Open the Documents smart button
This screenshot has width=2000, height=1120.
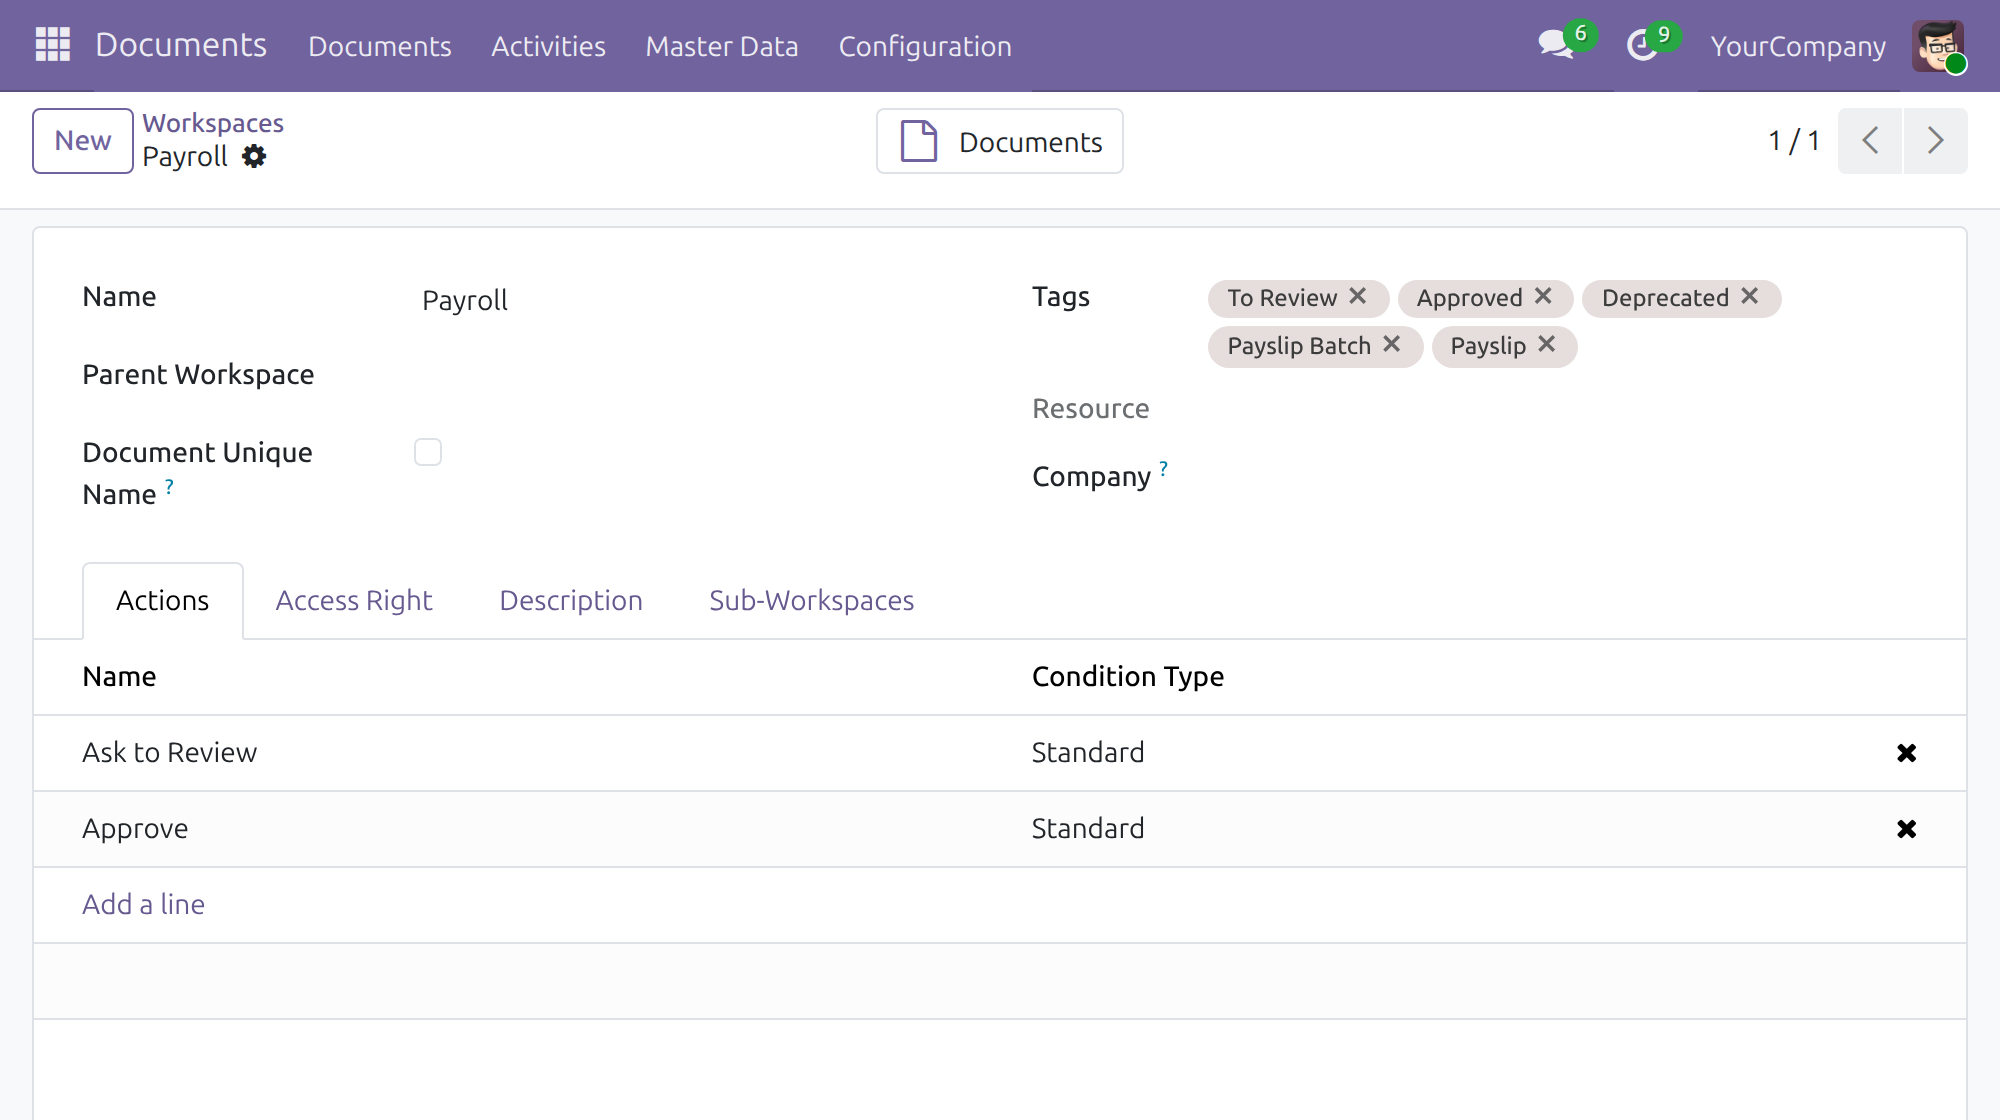(x=1000, y=142)
